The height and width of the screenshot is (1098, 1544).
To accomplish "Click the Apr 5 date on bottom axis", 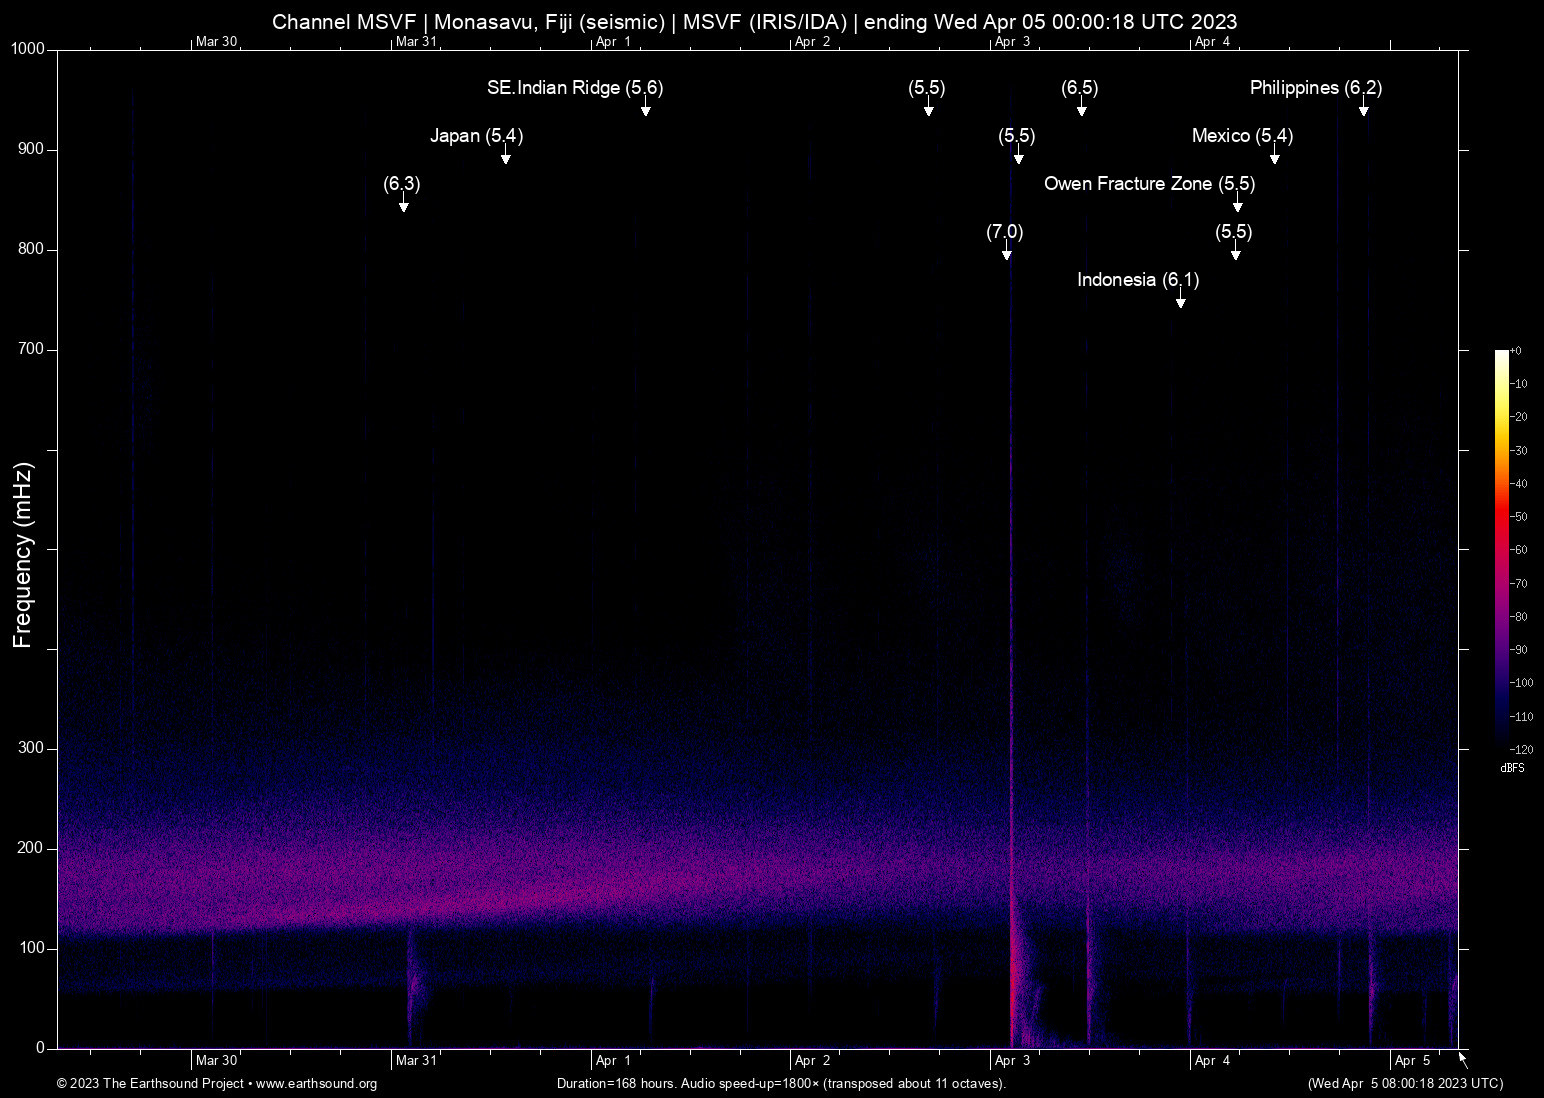I will (1412, 1061).
